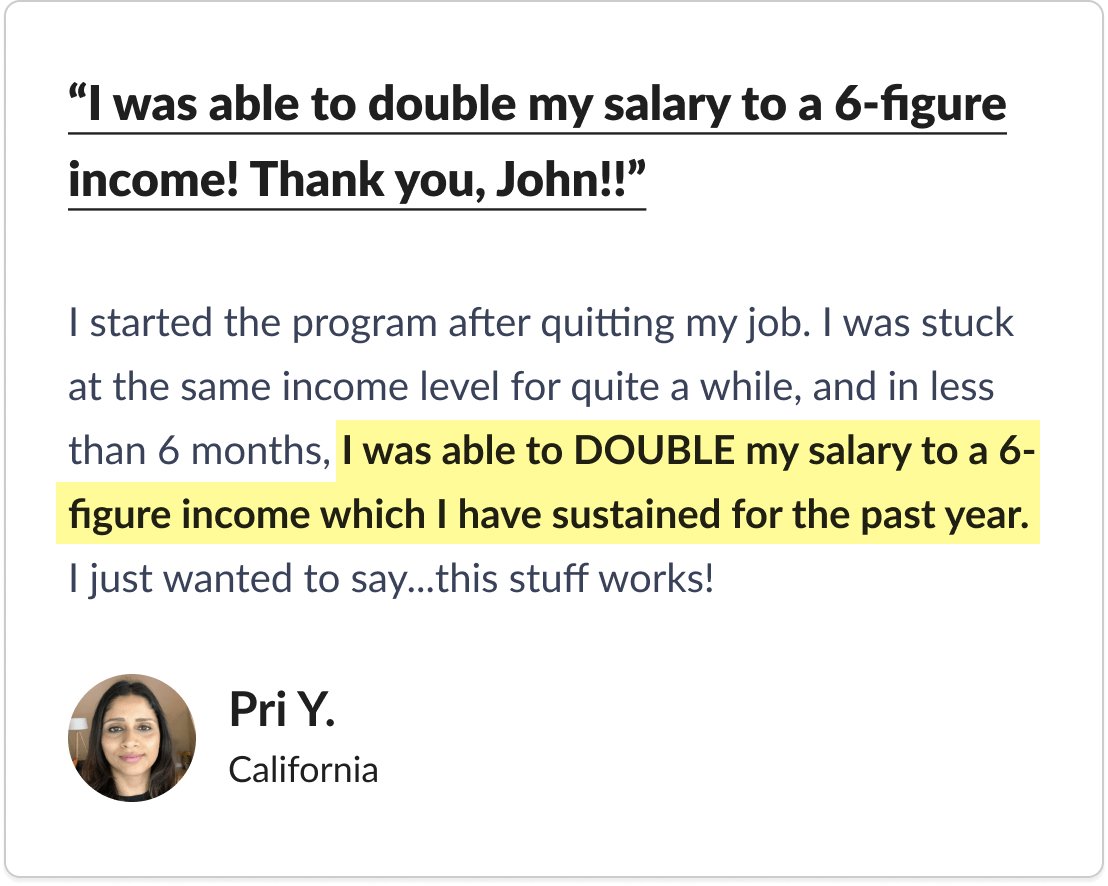1108x886 pixels.
Task: Click the sentence "I started the program"
Action: pyautogui.click(x=253, y=324)
